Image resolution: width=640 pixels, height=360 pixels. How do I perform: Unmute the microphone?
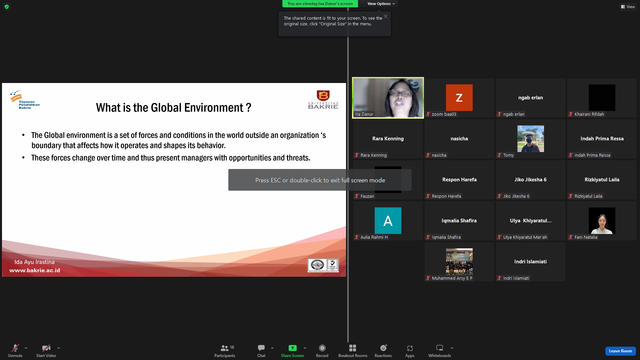click(15, 350)
